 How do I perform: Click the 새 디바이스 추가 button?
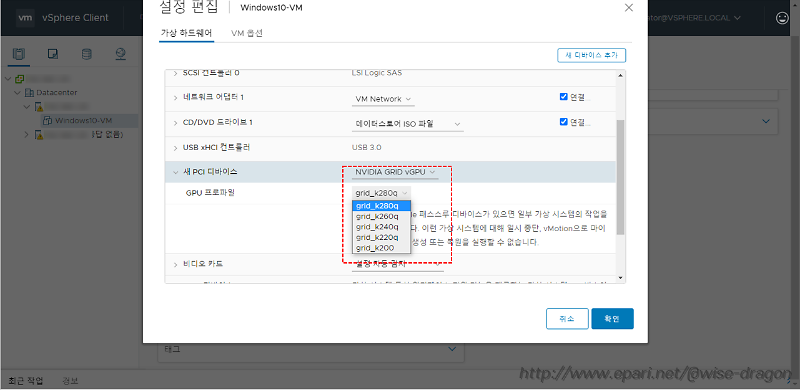point(591,55)
